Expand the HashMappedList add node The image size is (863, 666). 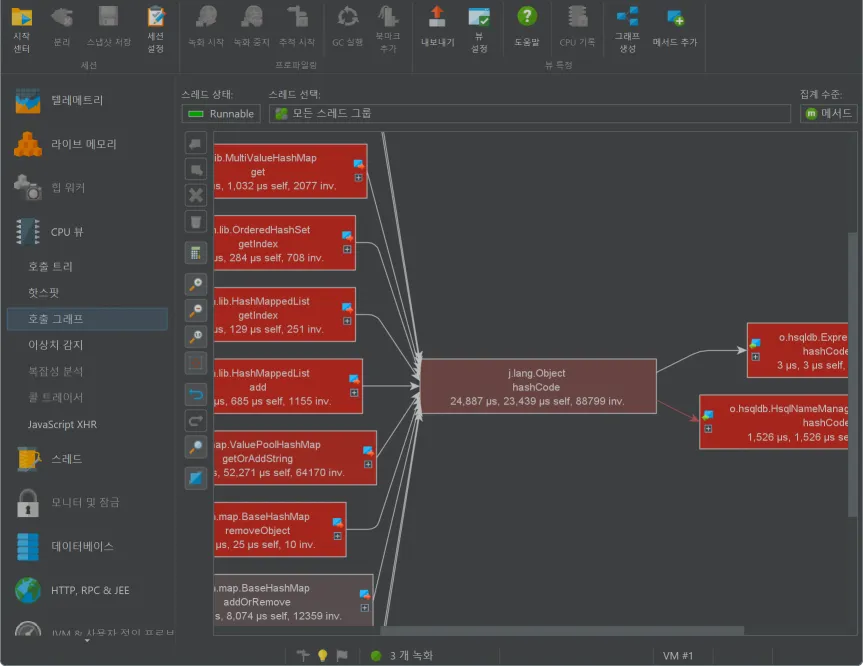(354, 392)
